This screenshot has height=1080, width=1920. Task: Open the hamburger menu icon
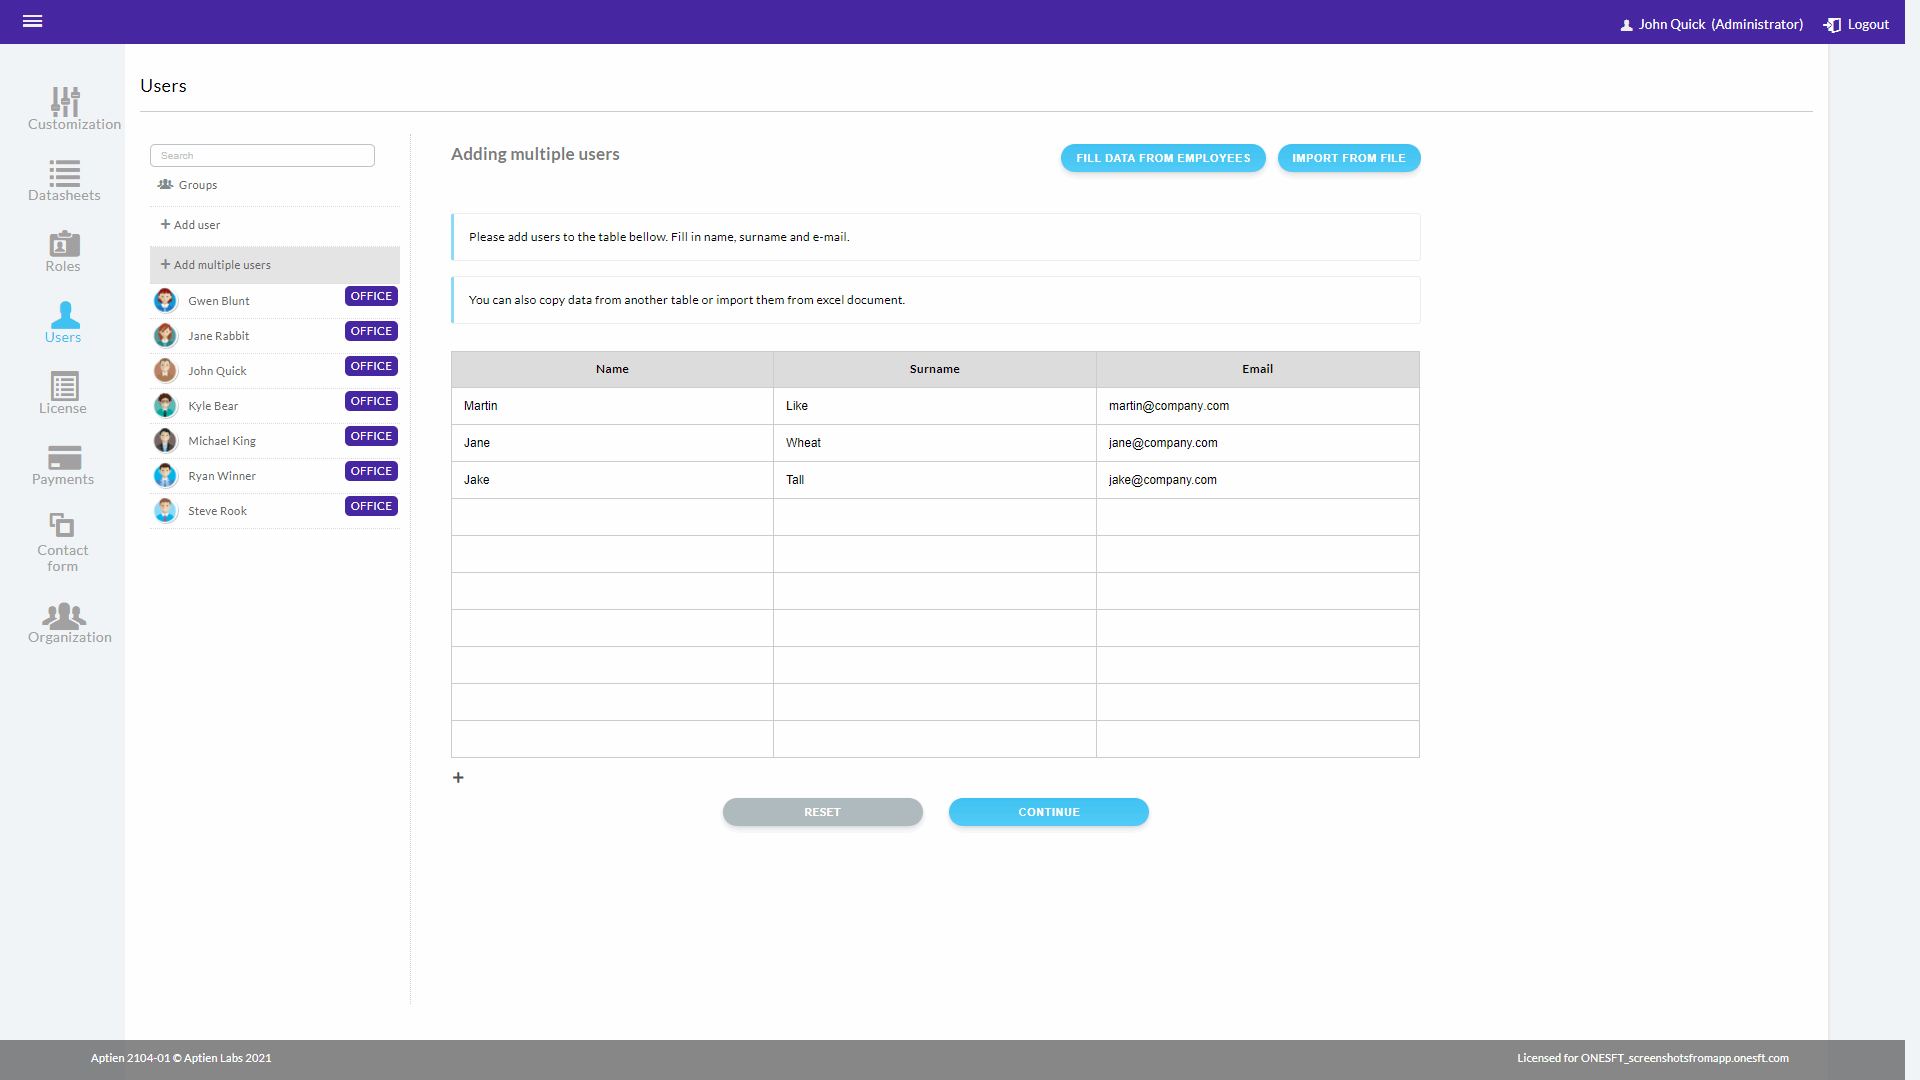point(32,21)
